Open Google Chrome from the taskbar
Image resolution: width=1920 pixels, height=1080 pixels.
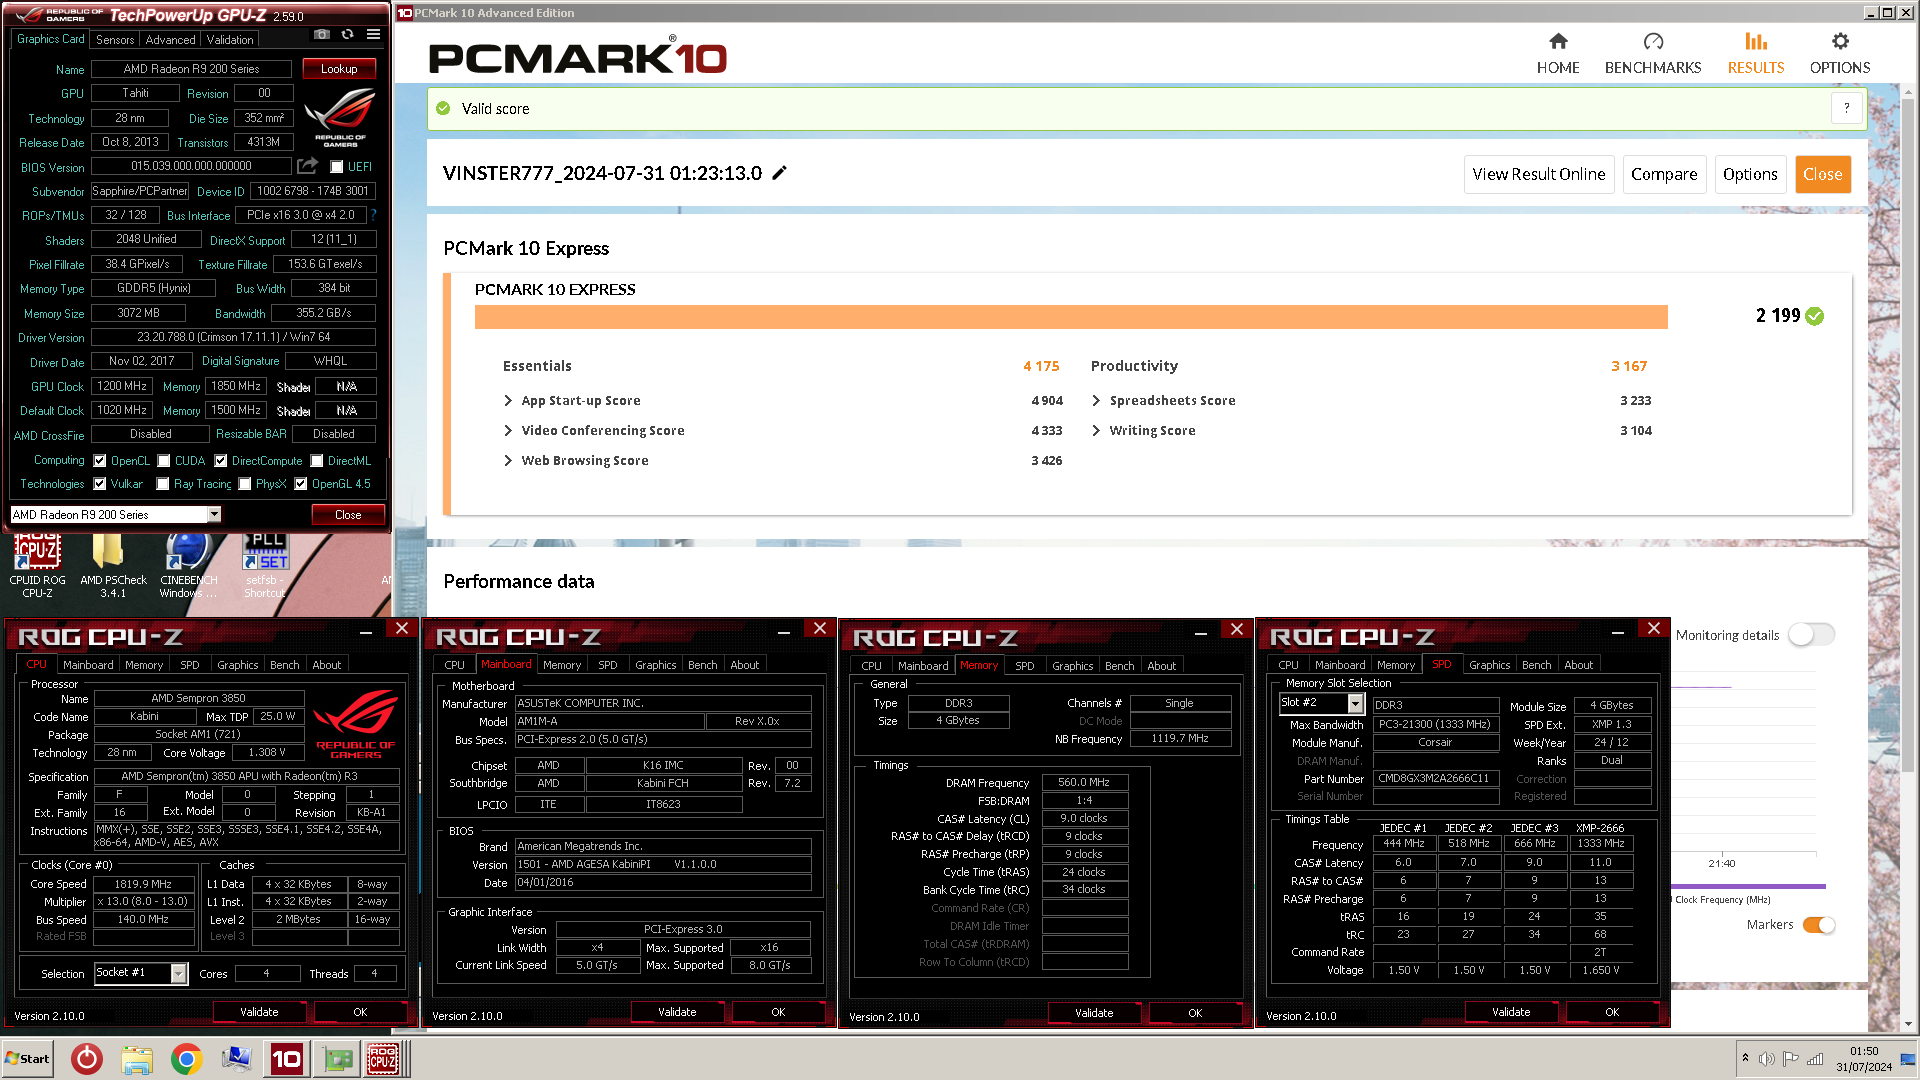(x=187, y=1059)
